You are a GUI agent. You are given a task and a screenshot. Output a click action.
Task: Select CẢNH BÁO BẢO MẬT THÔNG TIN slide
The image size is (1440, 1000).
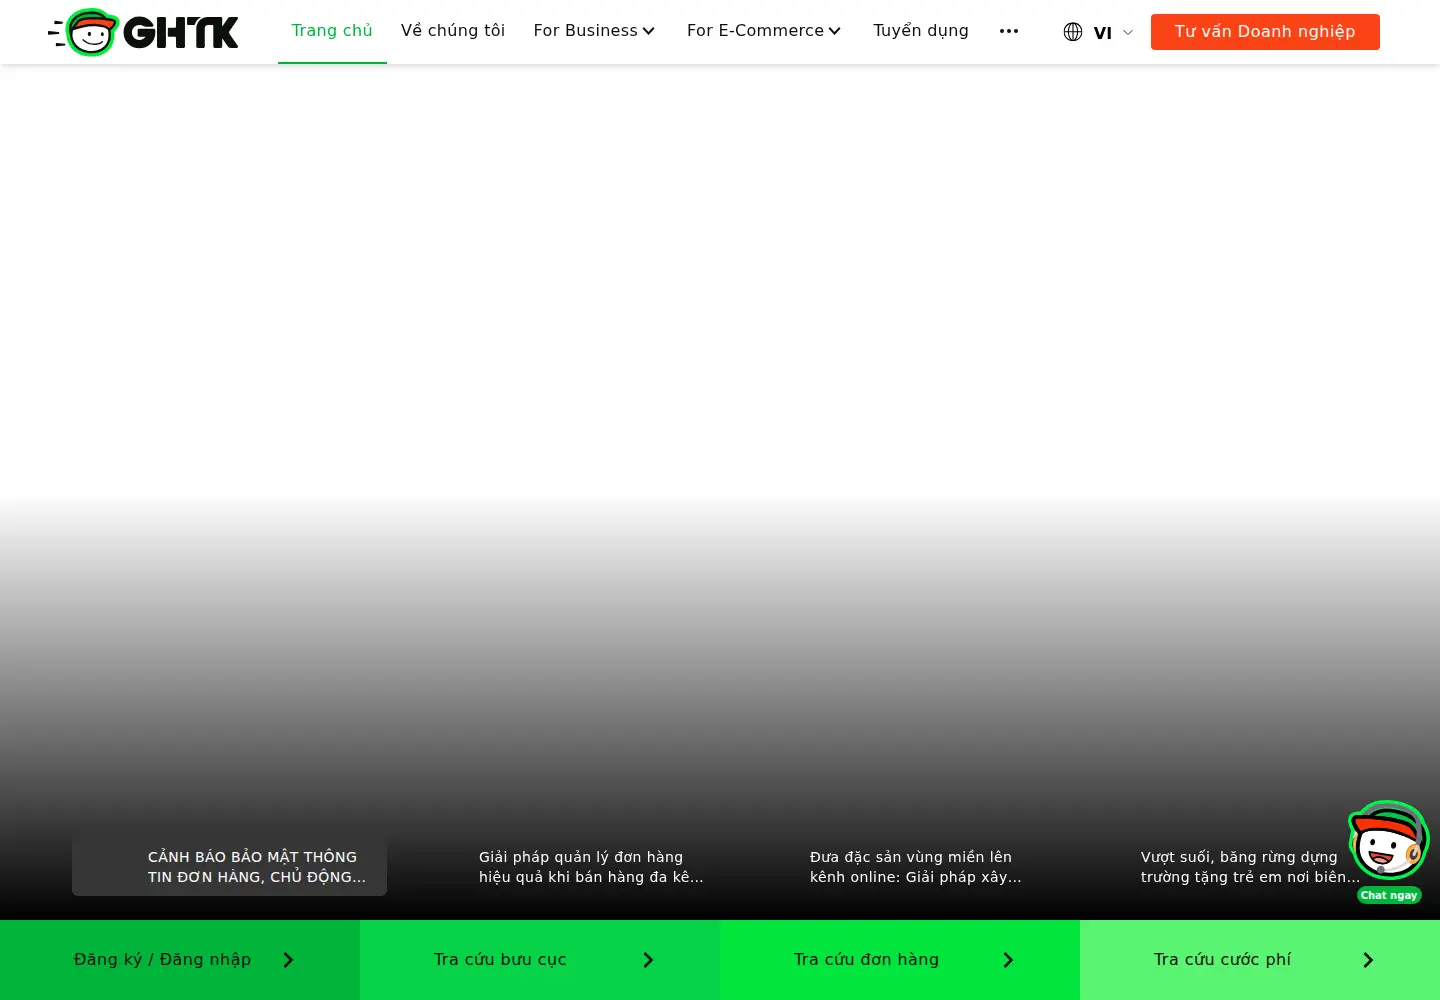229,866
